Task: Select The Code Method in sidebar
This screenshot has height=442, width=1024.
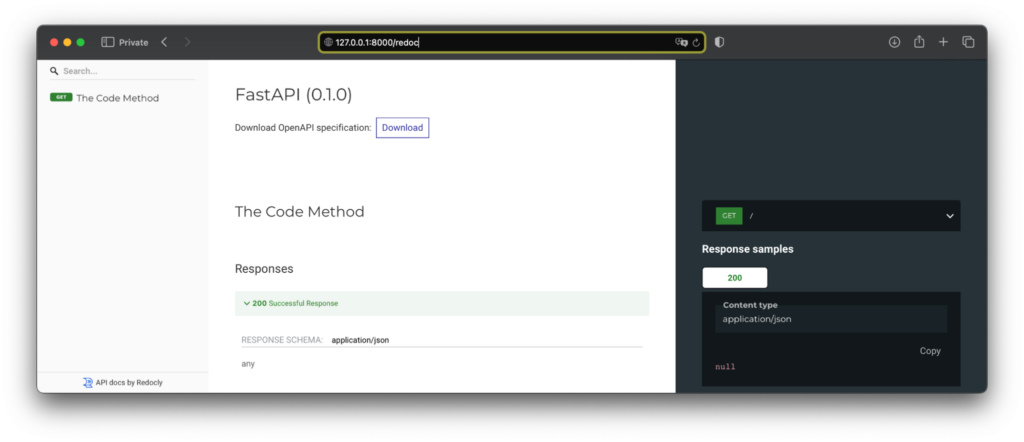Action: (118, 98)
